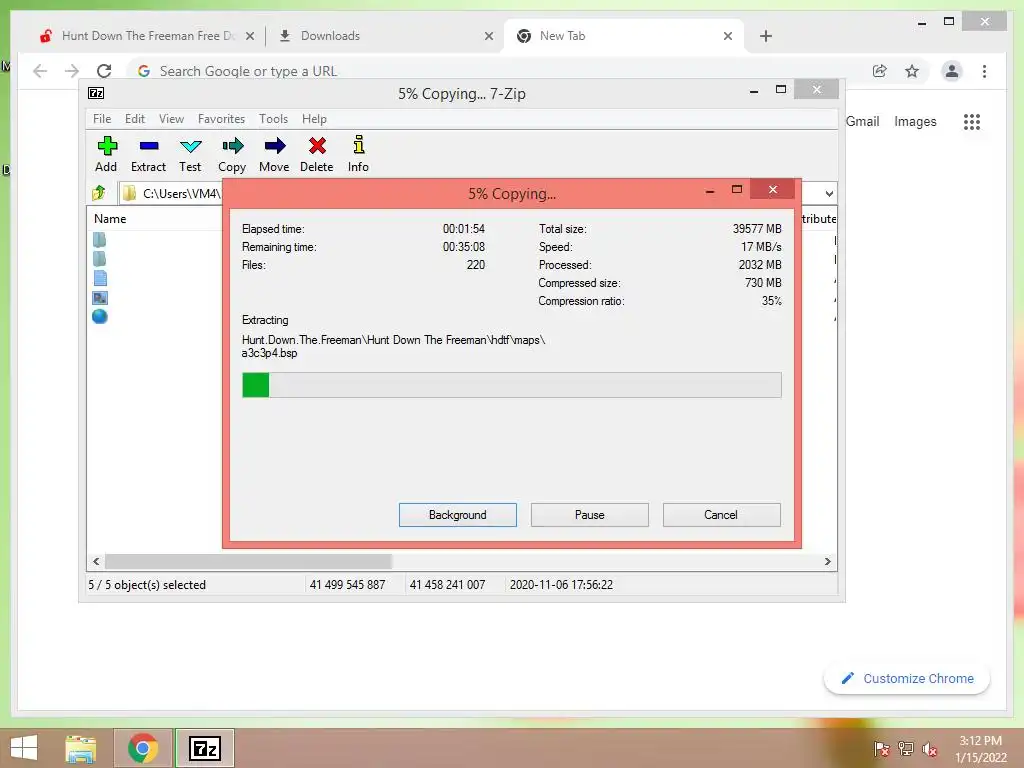Select the document file icon in list
The image size is (1024, 768).
click(100, 278)
